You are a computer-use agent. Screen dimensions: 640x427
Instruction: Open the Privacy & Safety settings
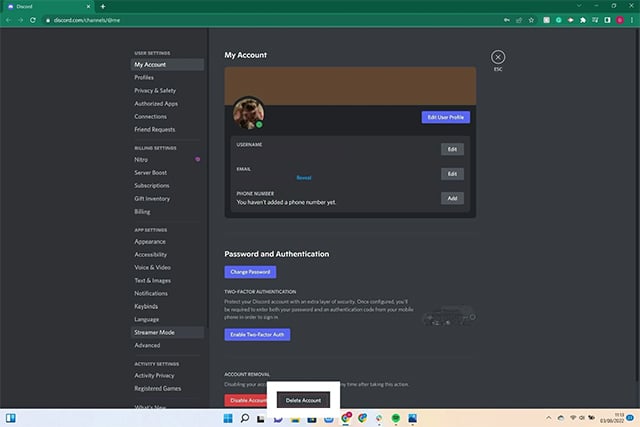pos(155,90)
